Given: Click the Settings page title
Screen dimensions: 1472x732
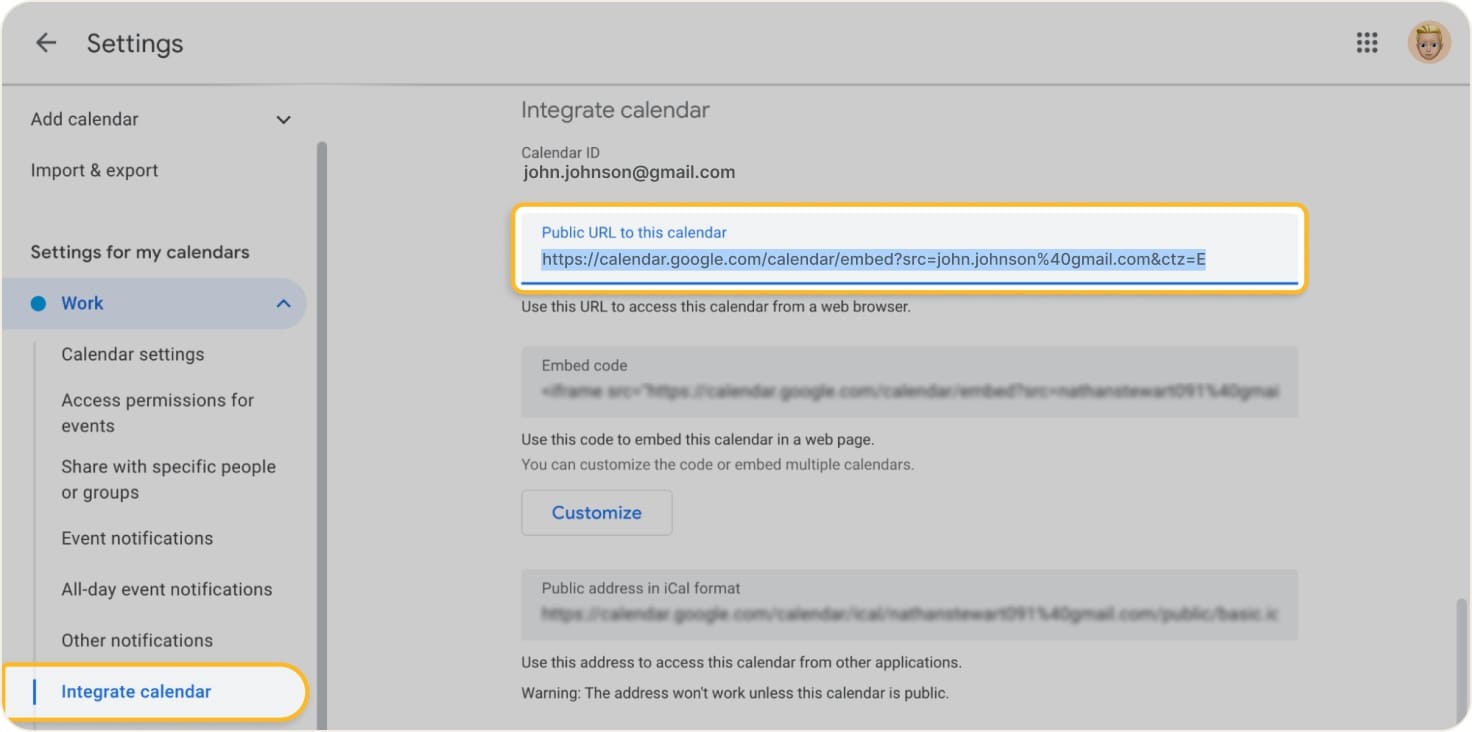Looking at the screenshot, I should tap(135, 43).
